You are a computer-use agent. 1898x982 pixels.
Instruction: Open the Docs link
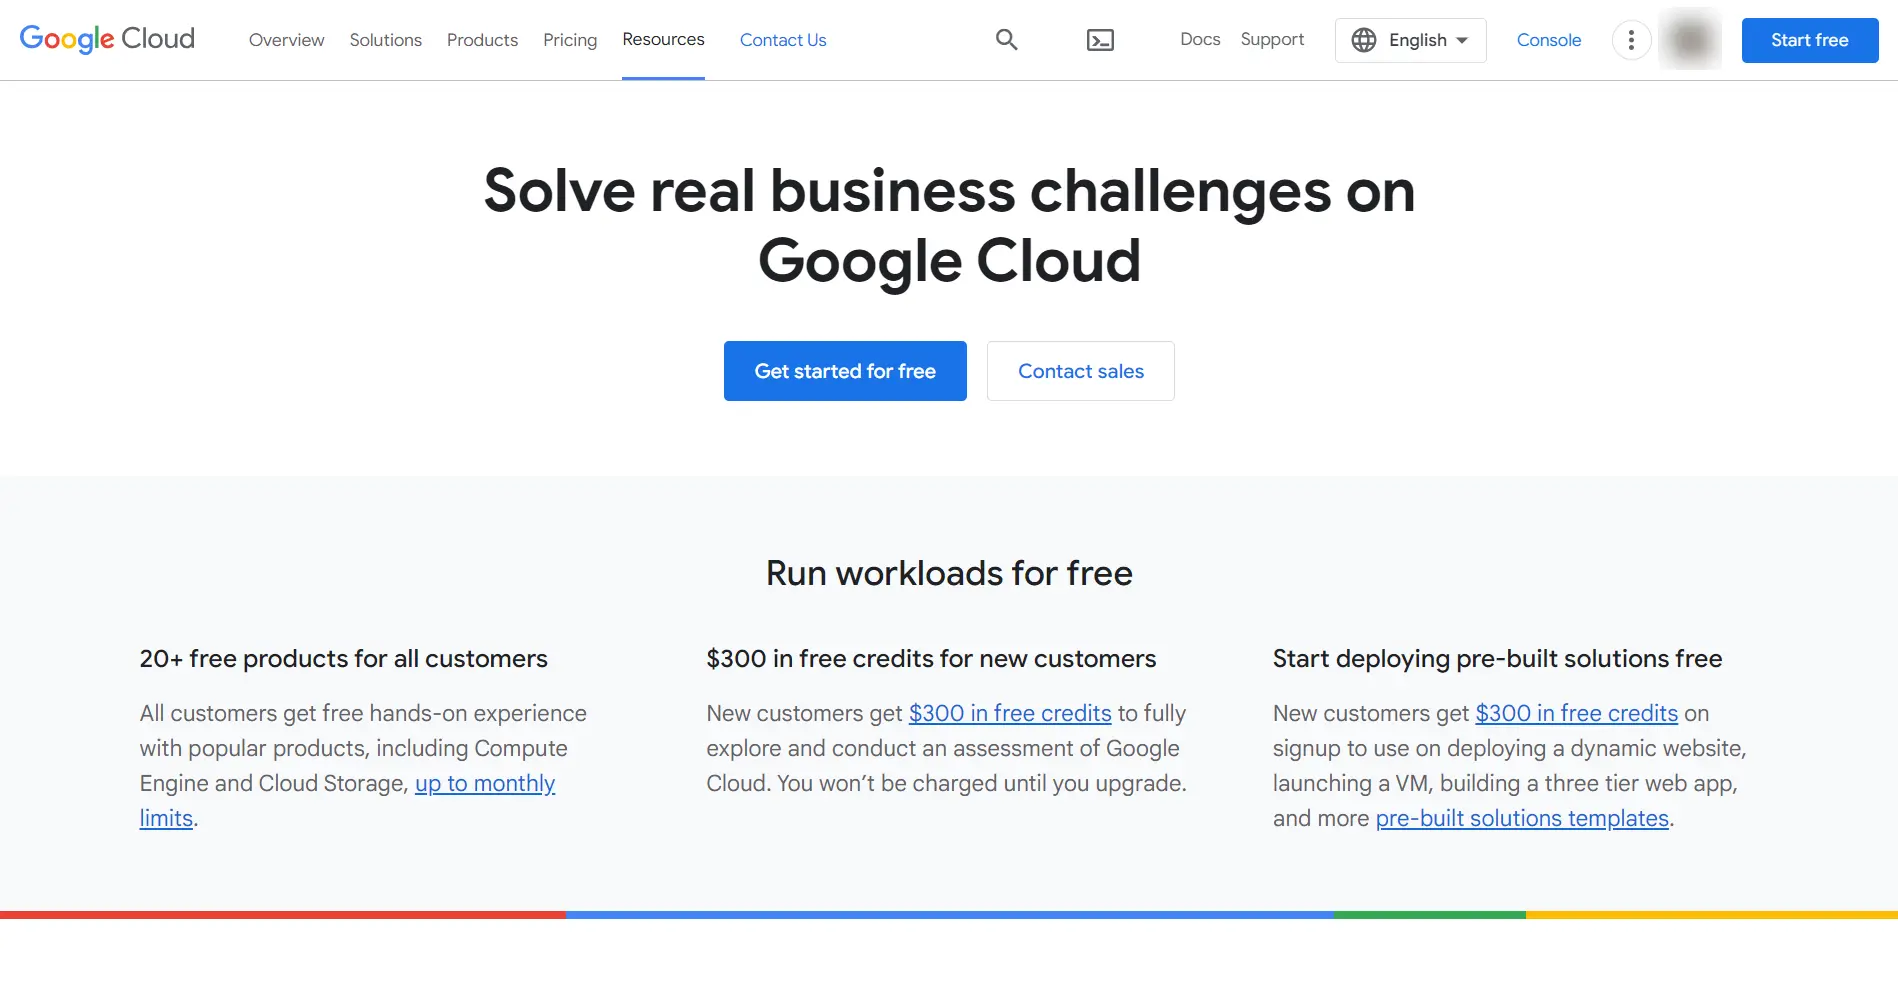[1200, 39]
